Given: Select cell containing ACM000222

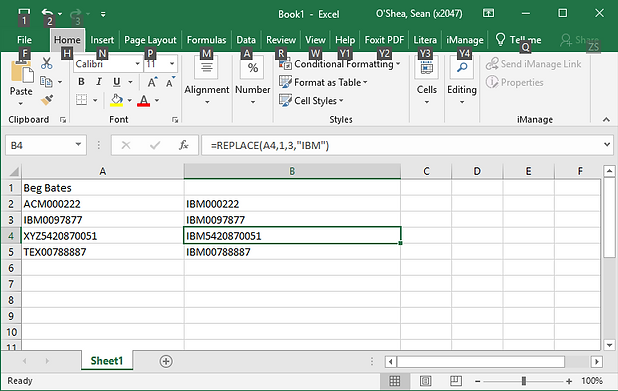Looking at the screenshot, I should [102, 204].
